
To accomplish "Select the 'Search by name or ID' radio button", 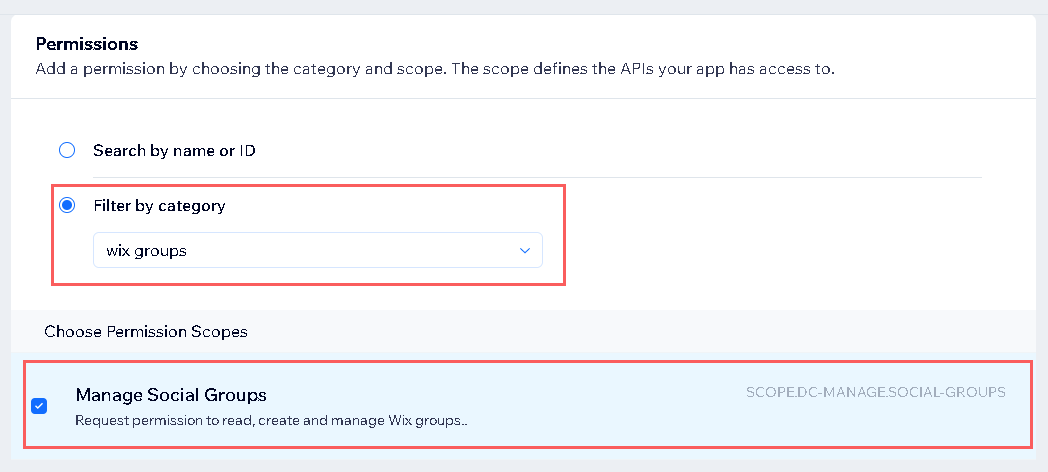I will (x=67, y=150).
